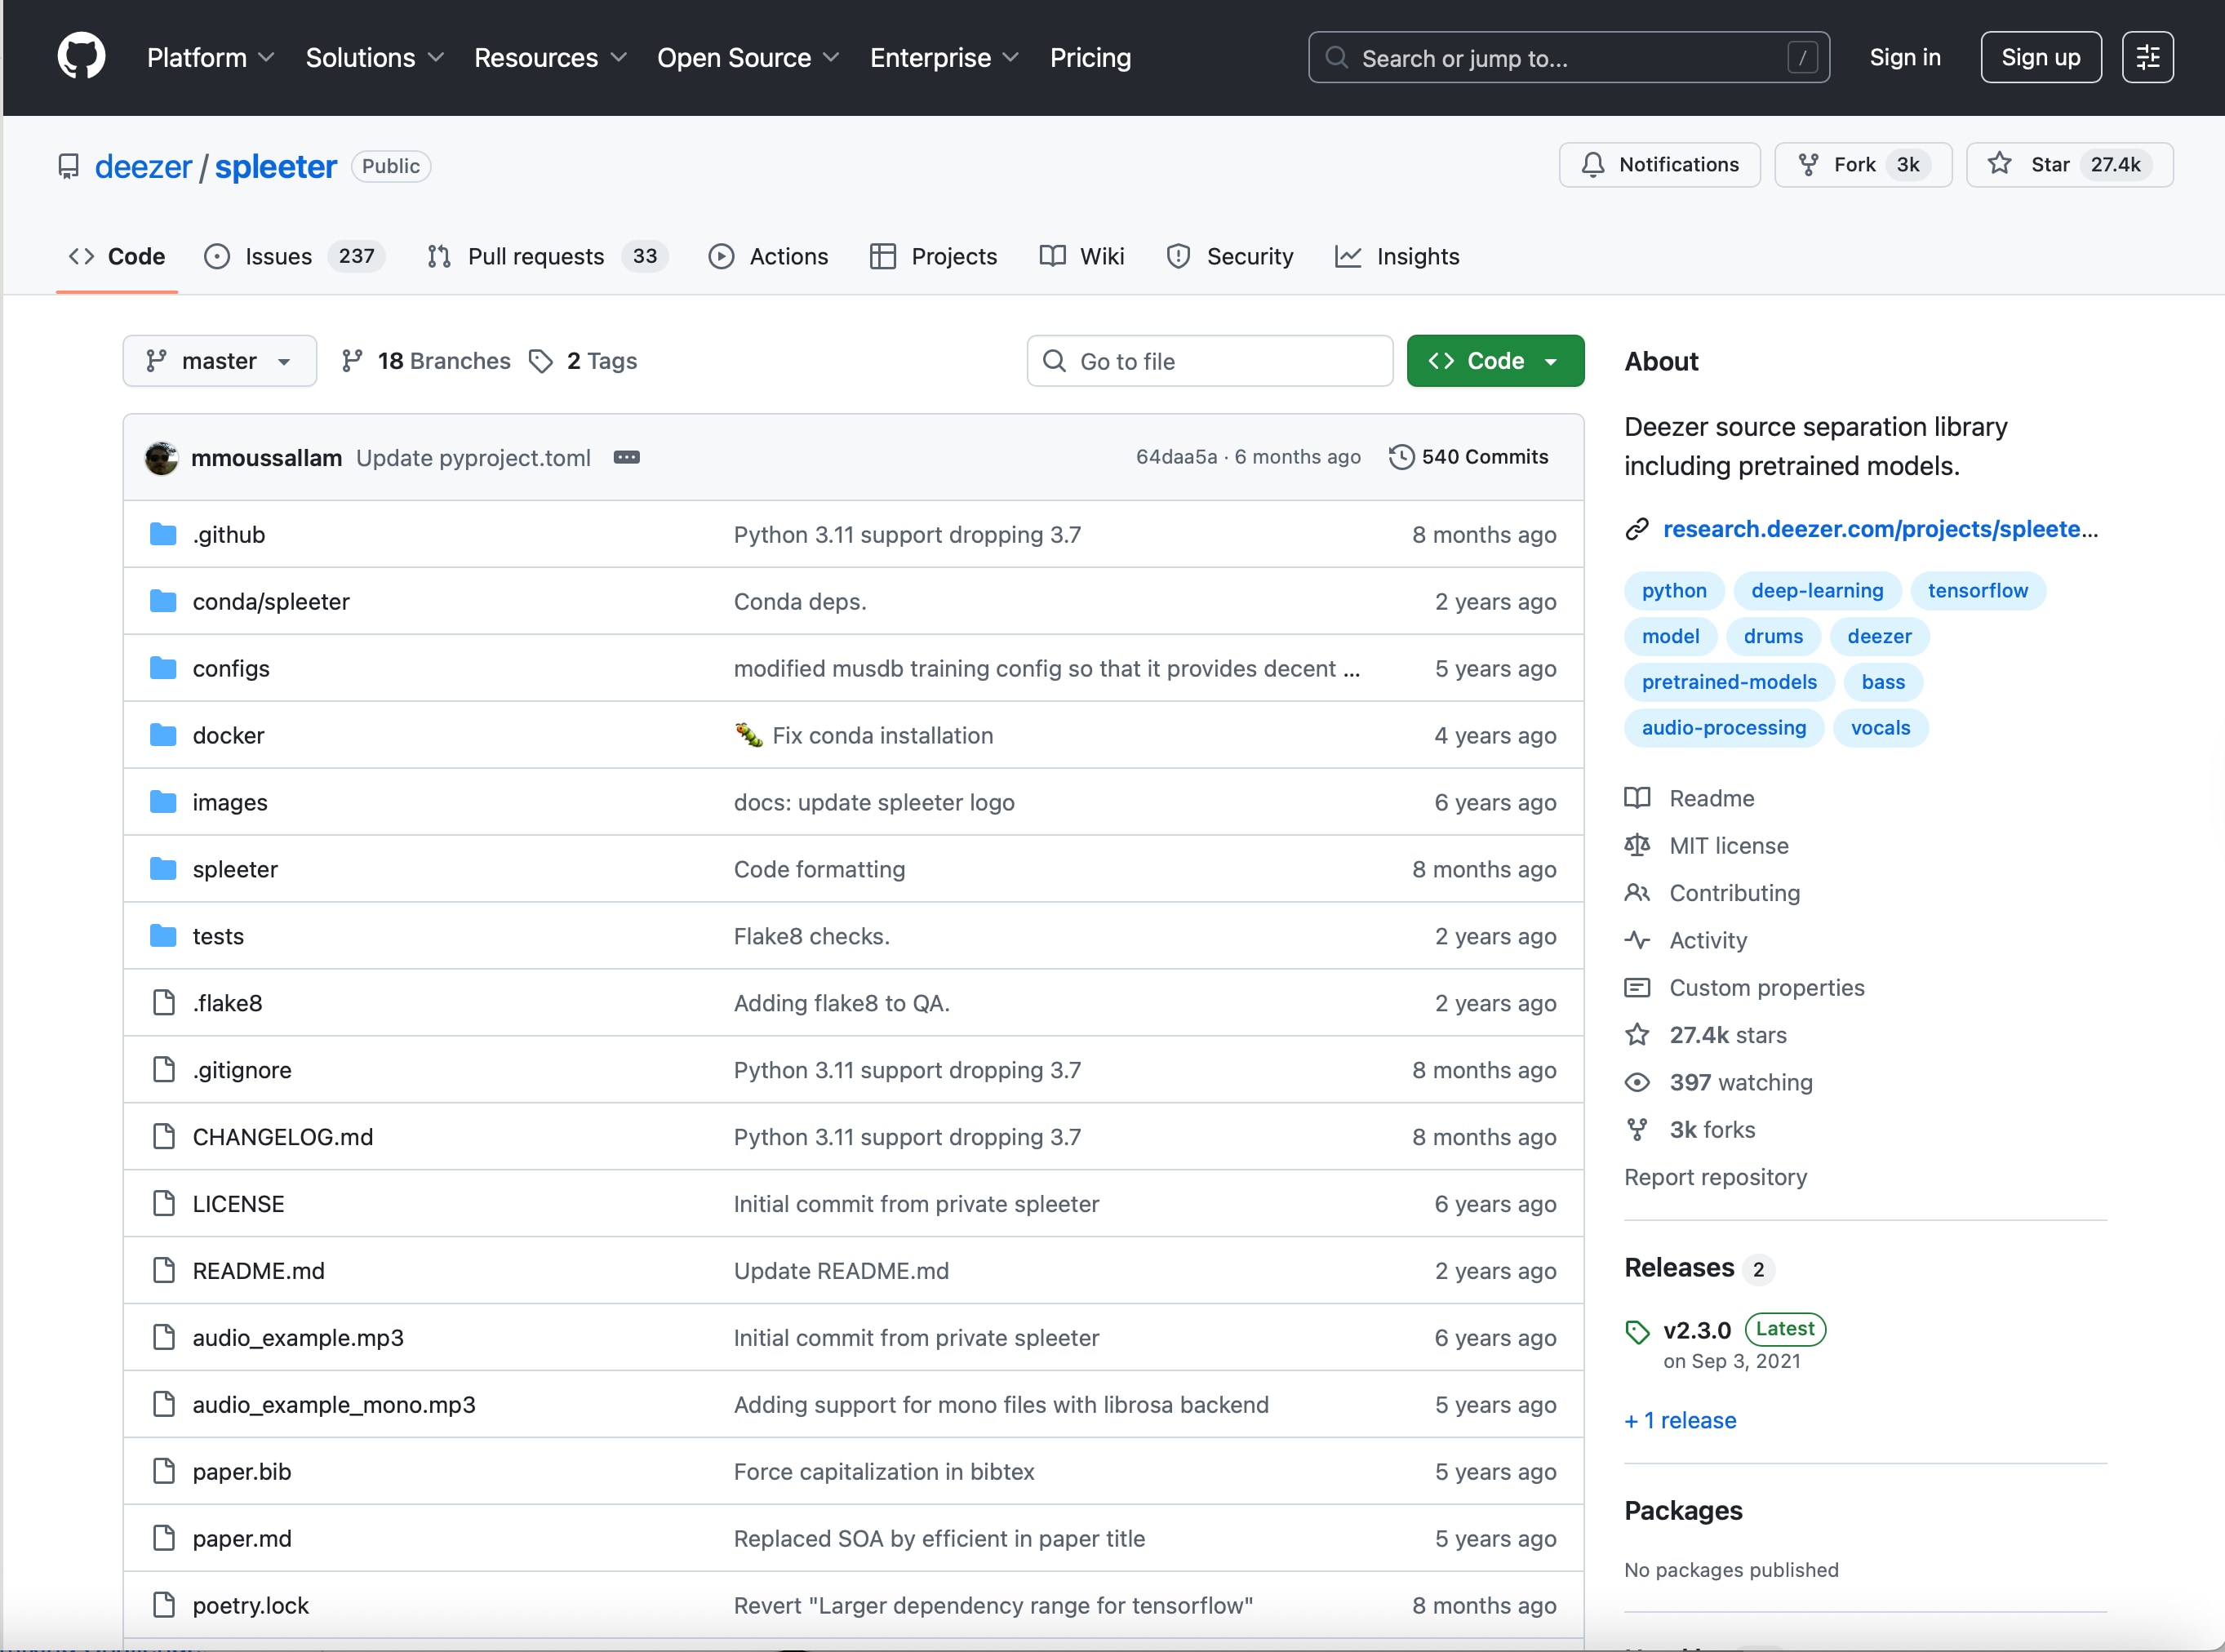Open the README.md file
Image resolution: width=2225 pixels, height=1652 pixels.
(x=259, y=1270)
